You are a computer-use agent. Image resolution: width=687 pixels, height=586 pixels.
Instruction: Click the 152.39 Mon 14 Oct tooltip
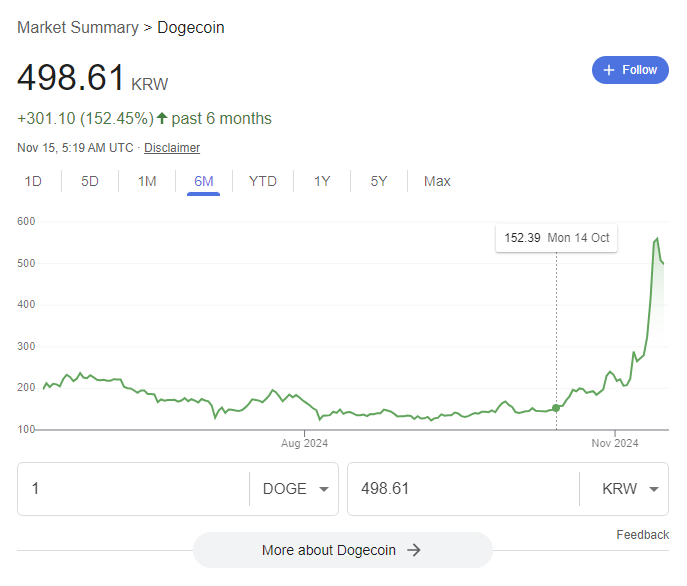tap(556, 238)
